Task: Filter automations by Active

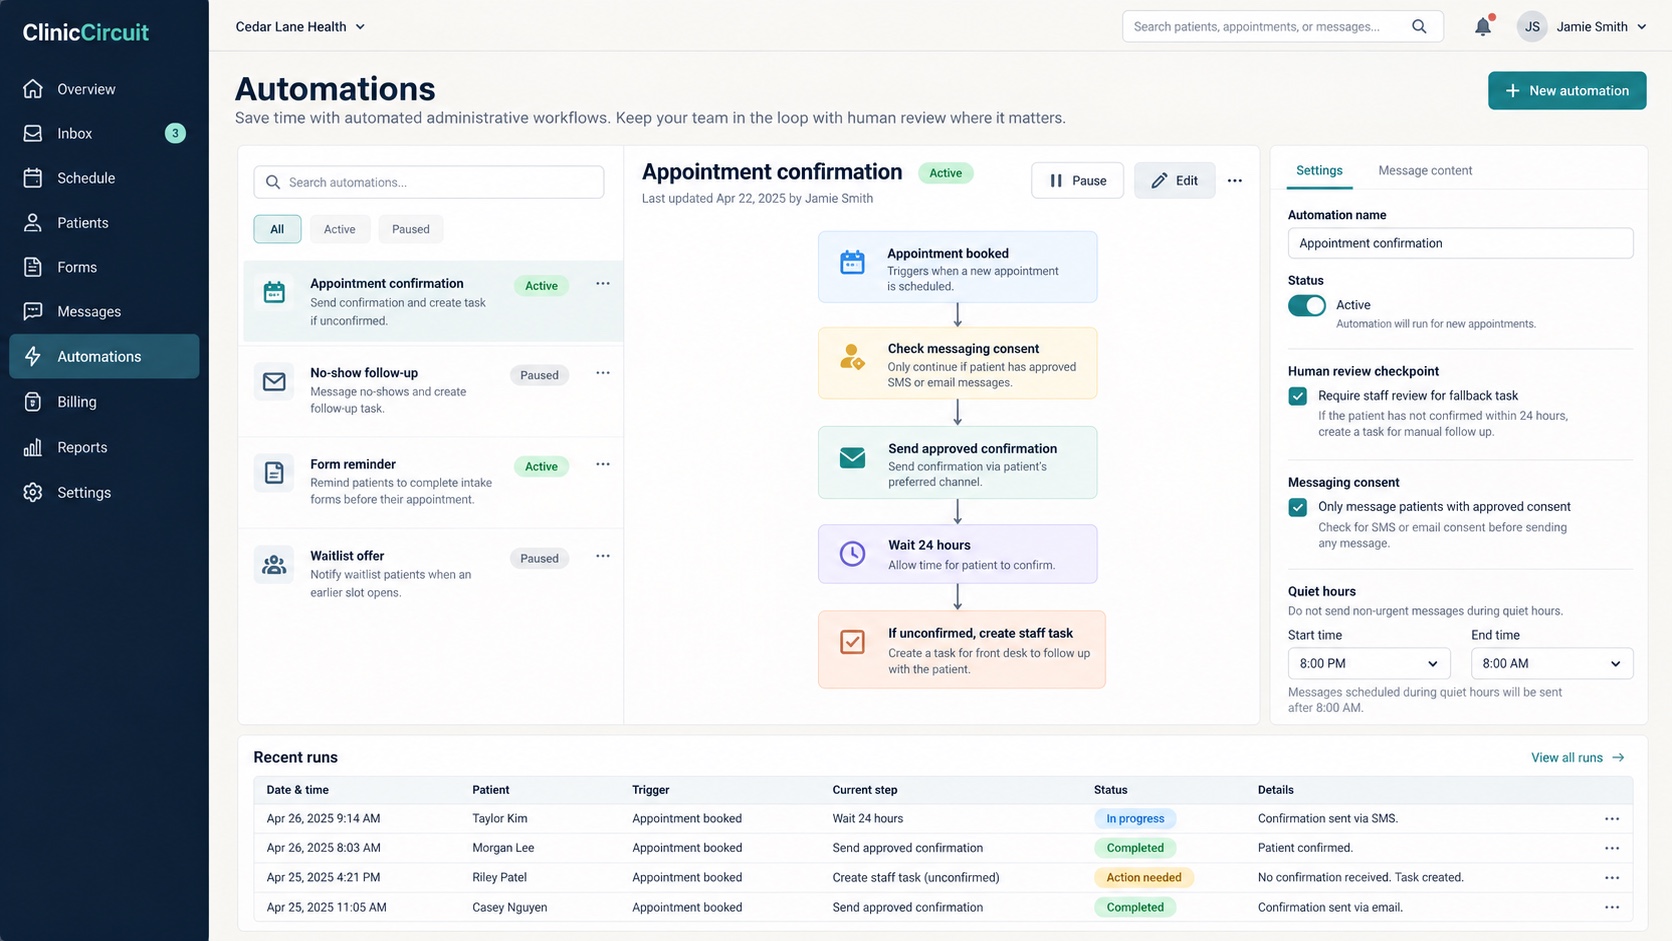Action: pyautogui.click(x=339, y=229)
